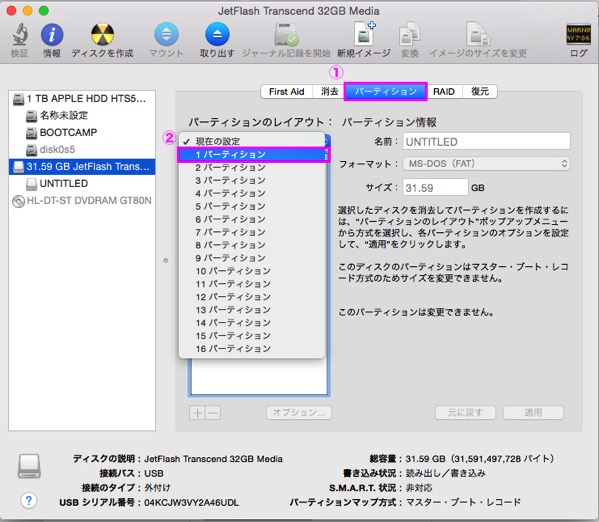Open the フォーマット MS-DOS (FAT) dropdown

click(486, 164)
